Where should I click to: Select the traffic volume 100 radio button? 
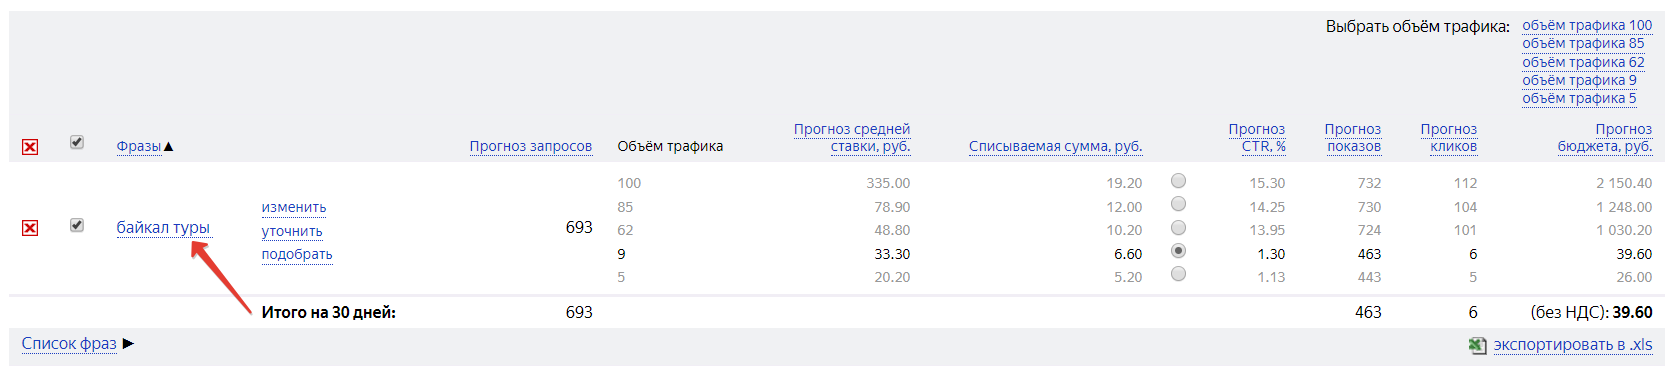(1178, 180)
